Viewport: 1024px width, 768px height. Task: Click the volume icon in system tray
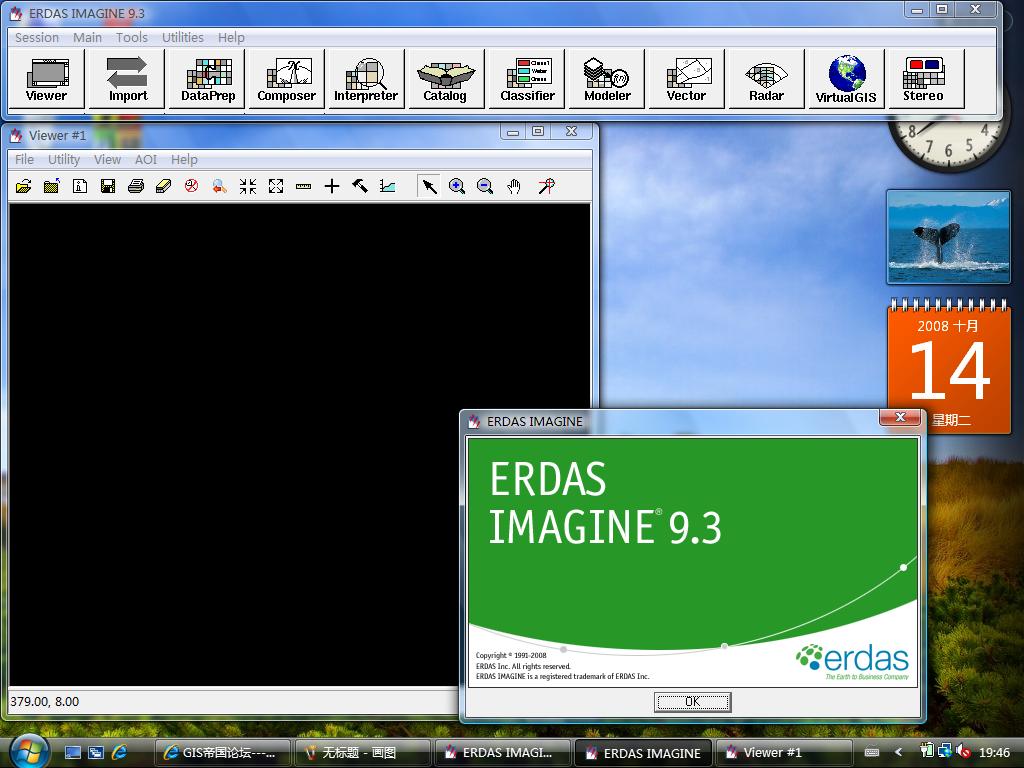click(x=963, y=752)
